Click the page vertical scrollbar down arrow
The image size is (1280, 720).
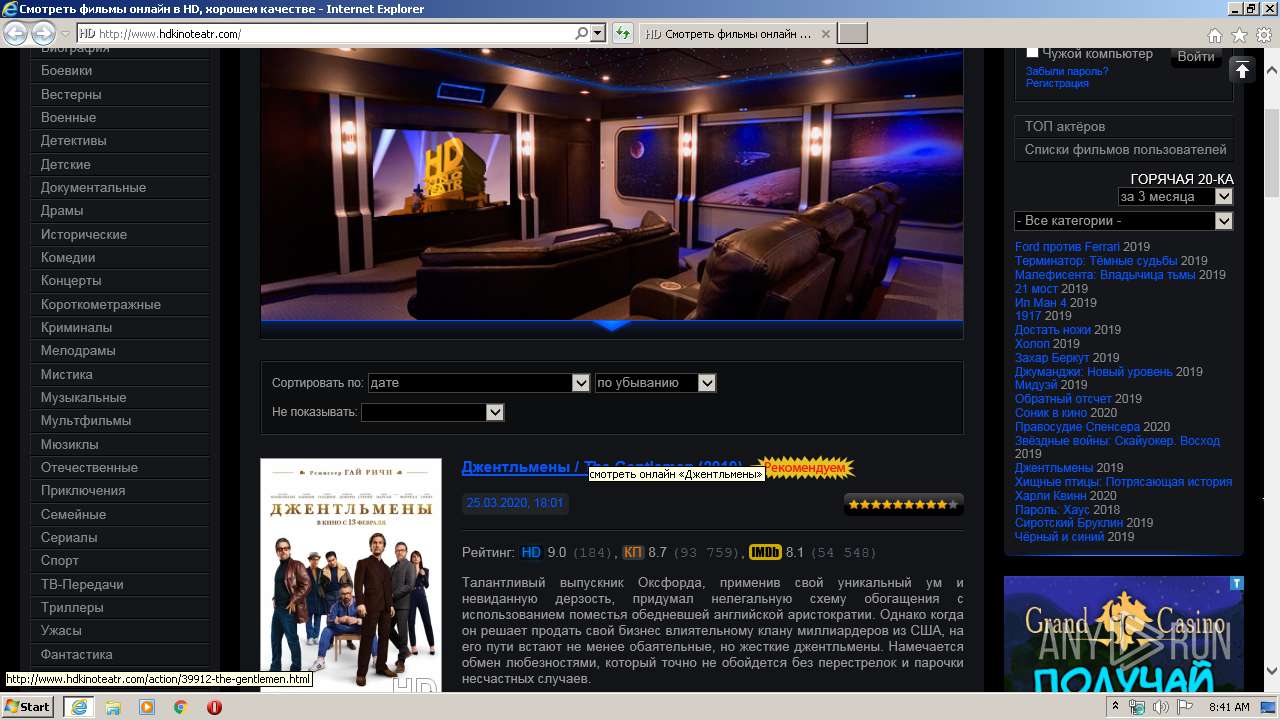point(1271,671)
